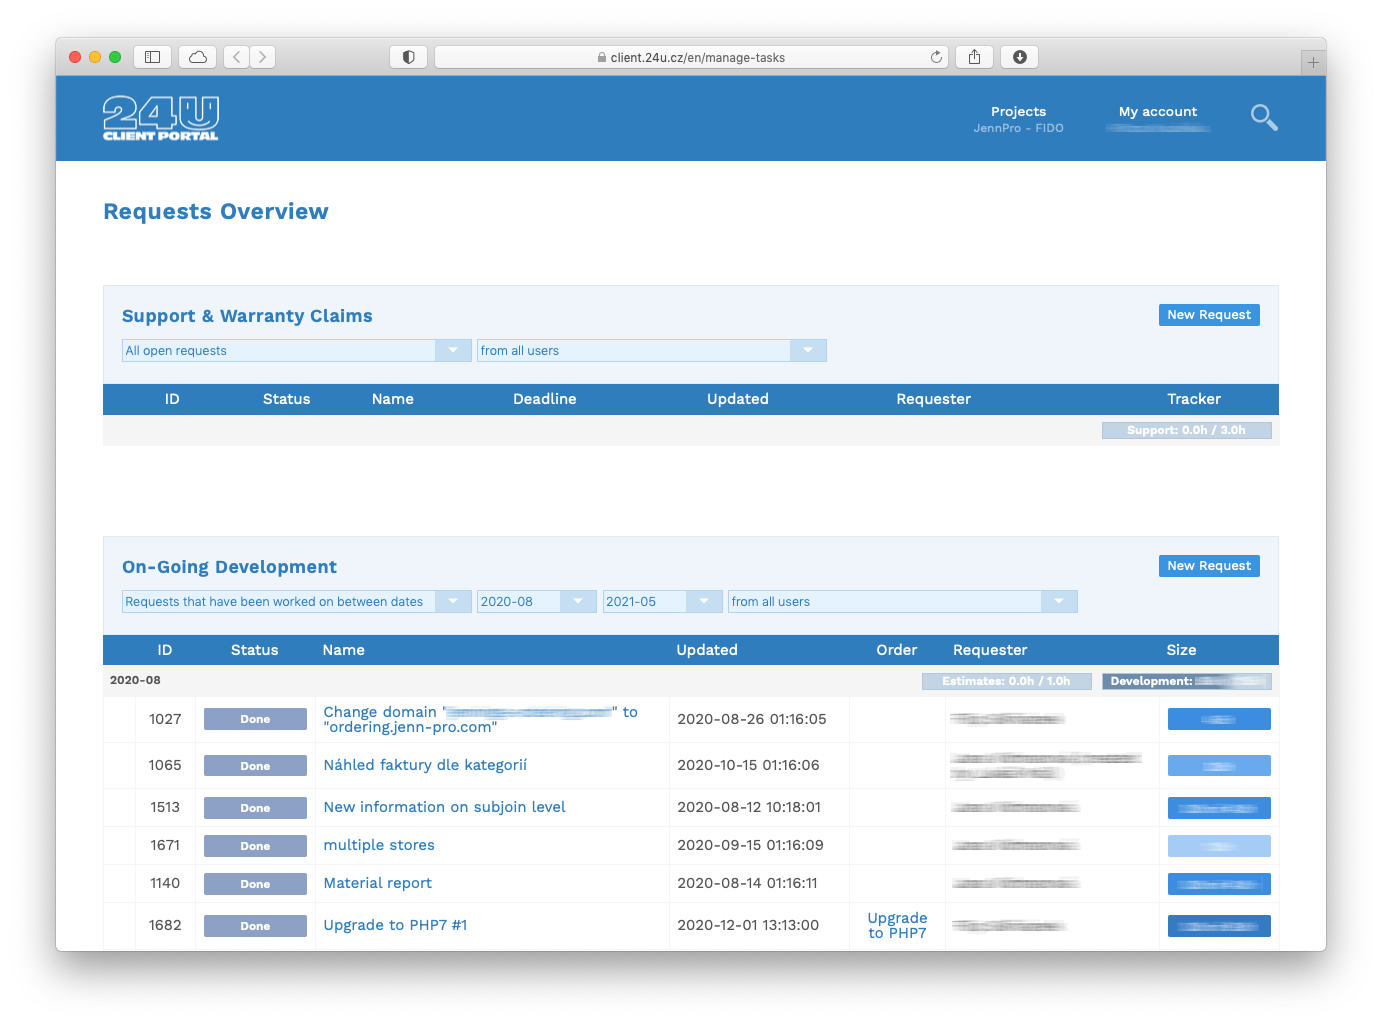Toggle the Done status on multiple stores
This screenshot has height=1025, width=1382.
tap(254, 845)
